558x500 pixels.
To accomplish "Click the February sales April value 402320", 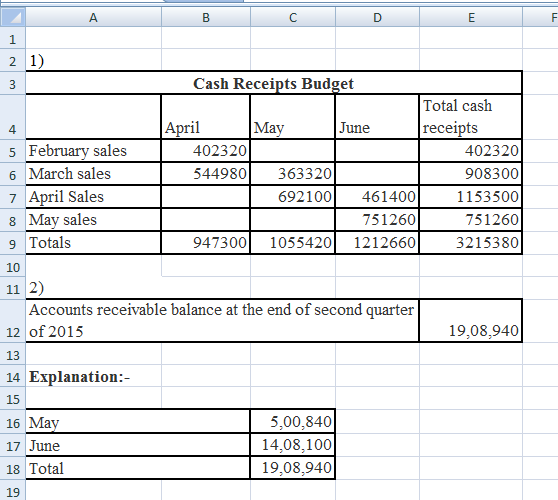I will click(x=205, y=151).
